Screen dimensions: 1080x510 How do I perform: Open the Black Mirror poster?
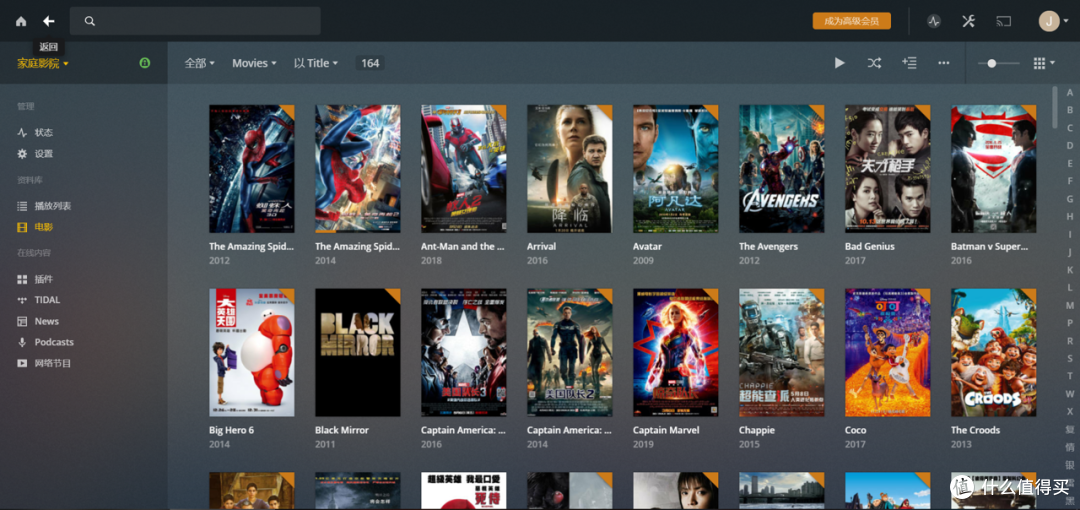click(x=357, y=352)
